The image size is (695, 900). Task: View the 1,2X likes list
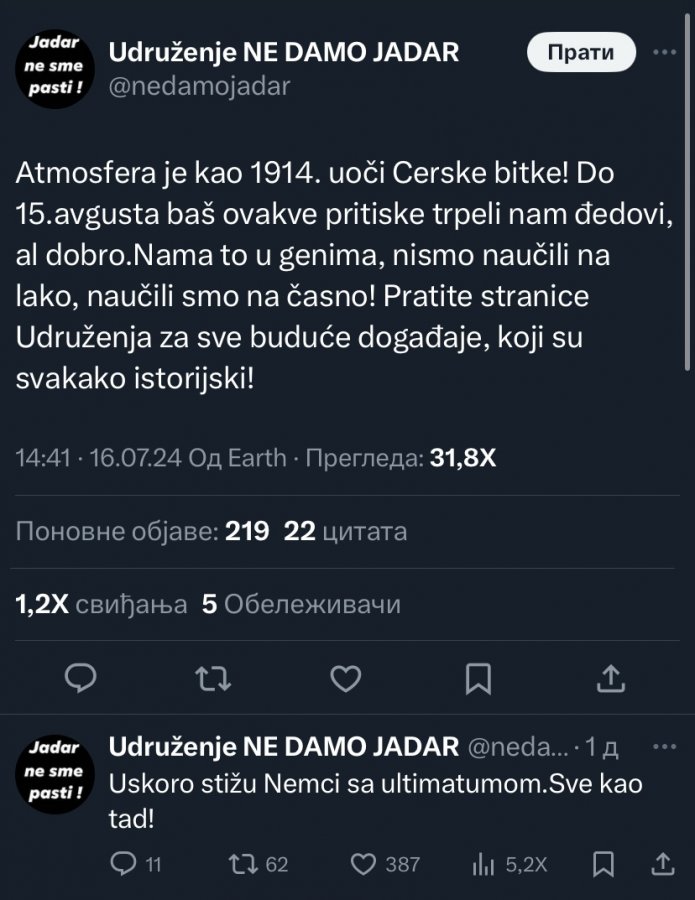point(101,604)
